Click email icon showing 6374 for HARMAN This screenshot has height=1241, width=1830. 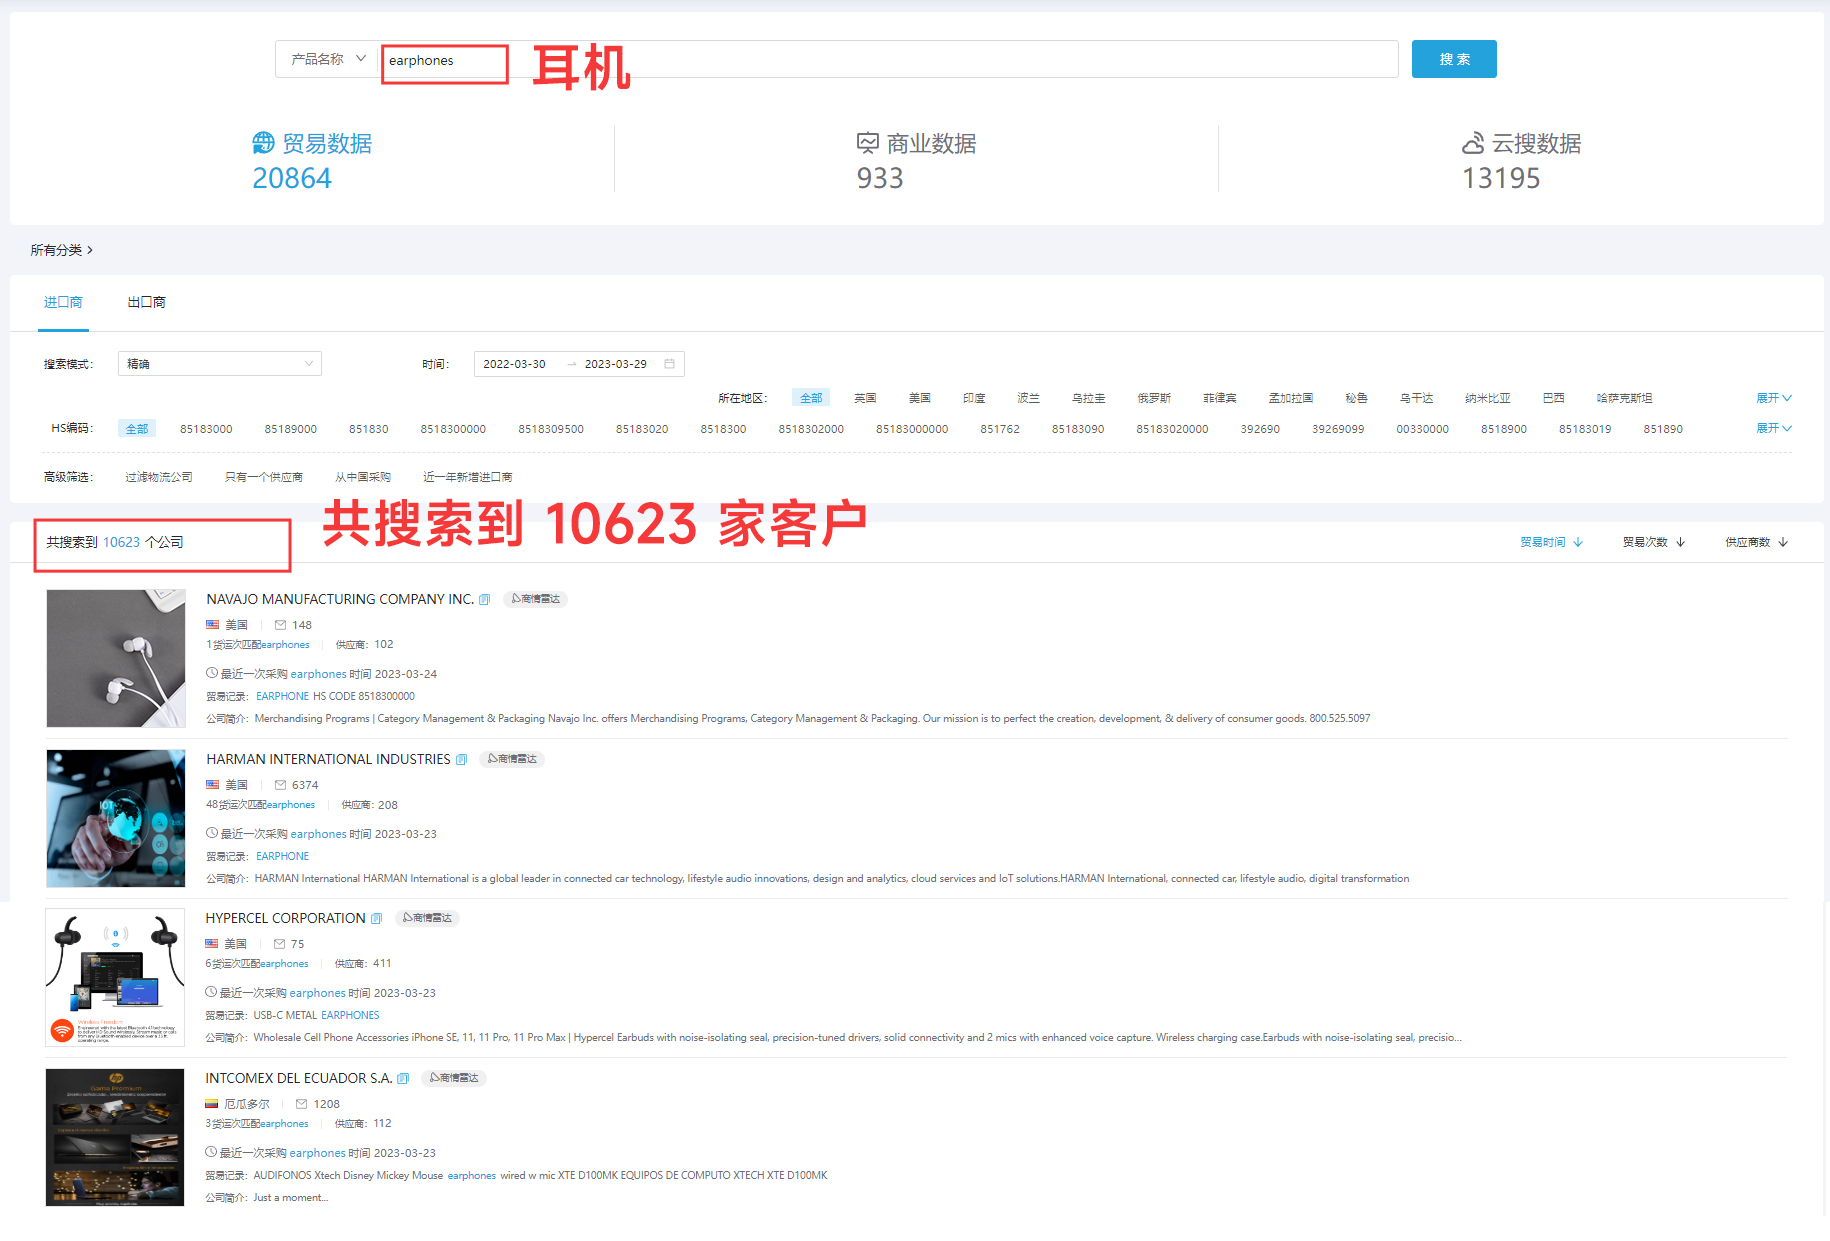pyautogui.click(x=281, y=785)
